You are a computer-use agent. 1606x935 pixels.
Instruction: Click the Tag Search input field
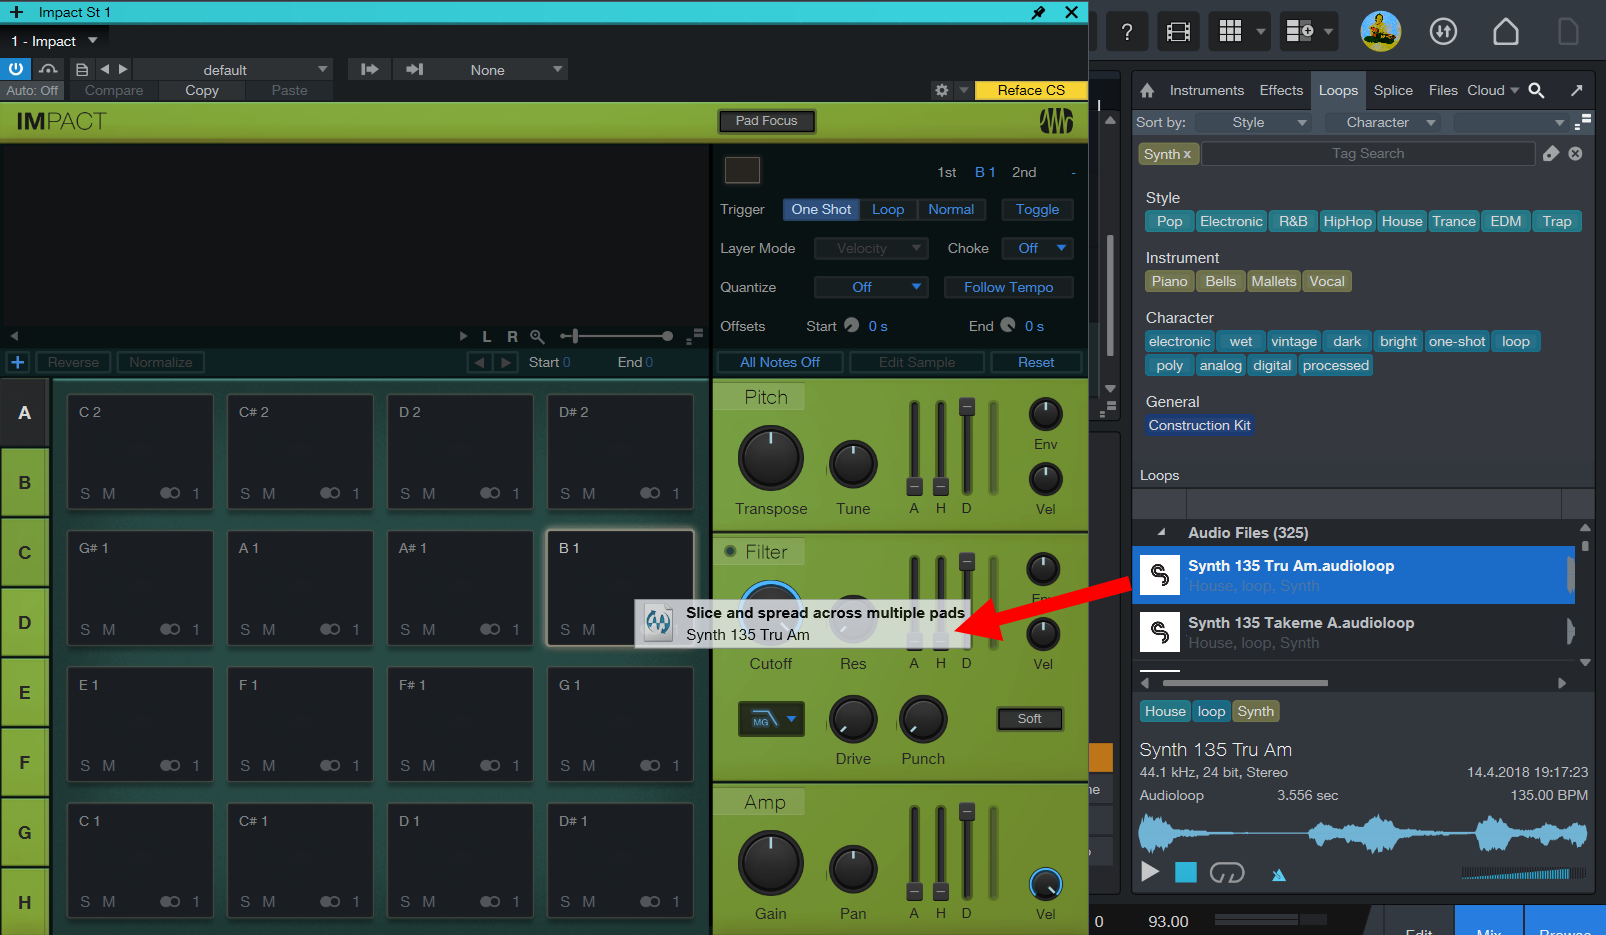coord(1368,153)
